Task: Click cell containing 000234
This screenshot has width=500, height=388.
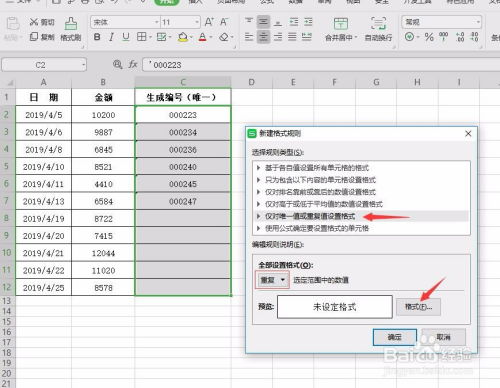Action: click(x=183, y=132)
